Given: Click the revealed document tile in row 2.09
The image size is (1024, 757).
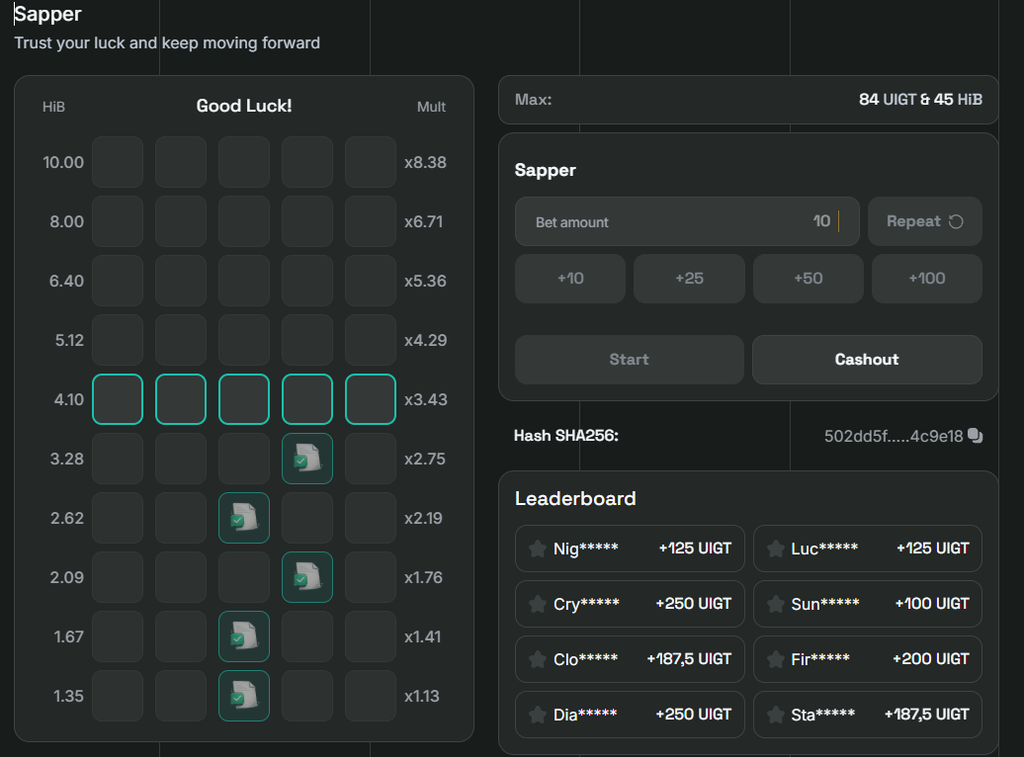Looking at the screenshot, I should (307, 577).
